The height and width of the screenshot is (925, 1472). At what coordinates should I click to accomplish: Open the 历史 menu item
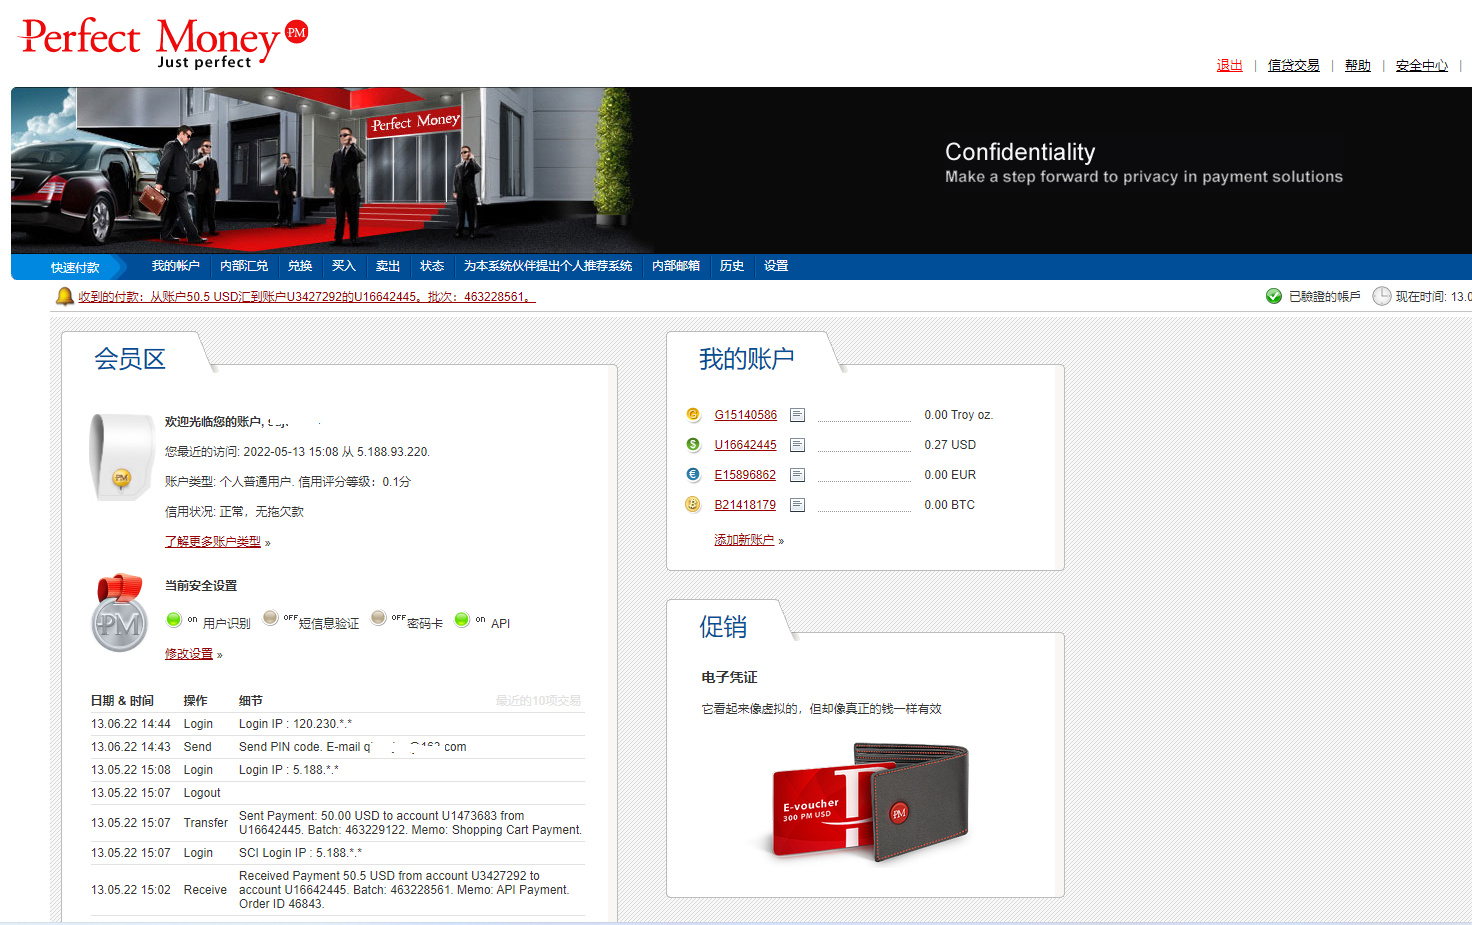pos(732,266)
